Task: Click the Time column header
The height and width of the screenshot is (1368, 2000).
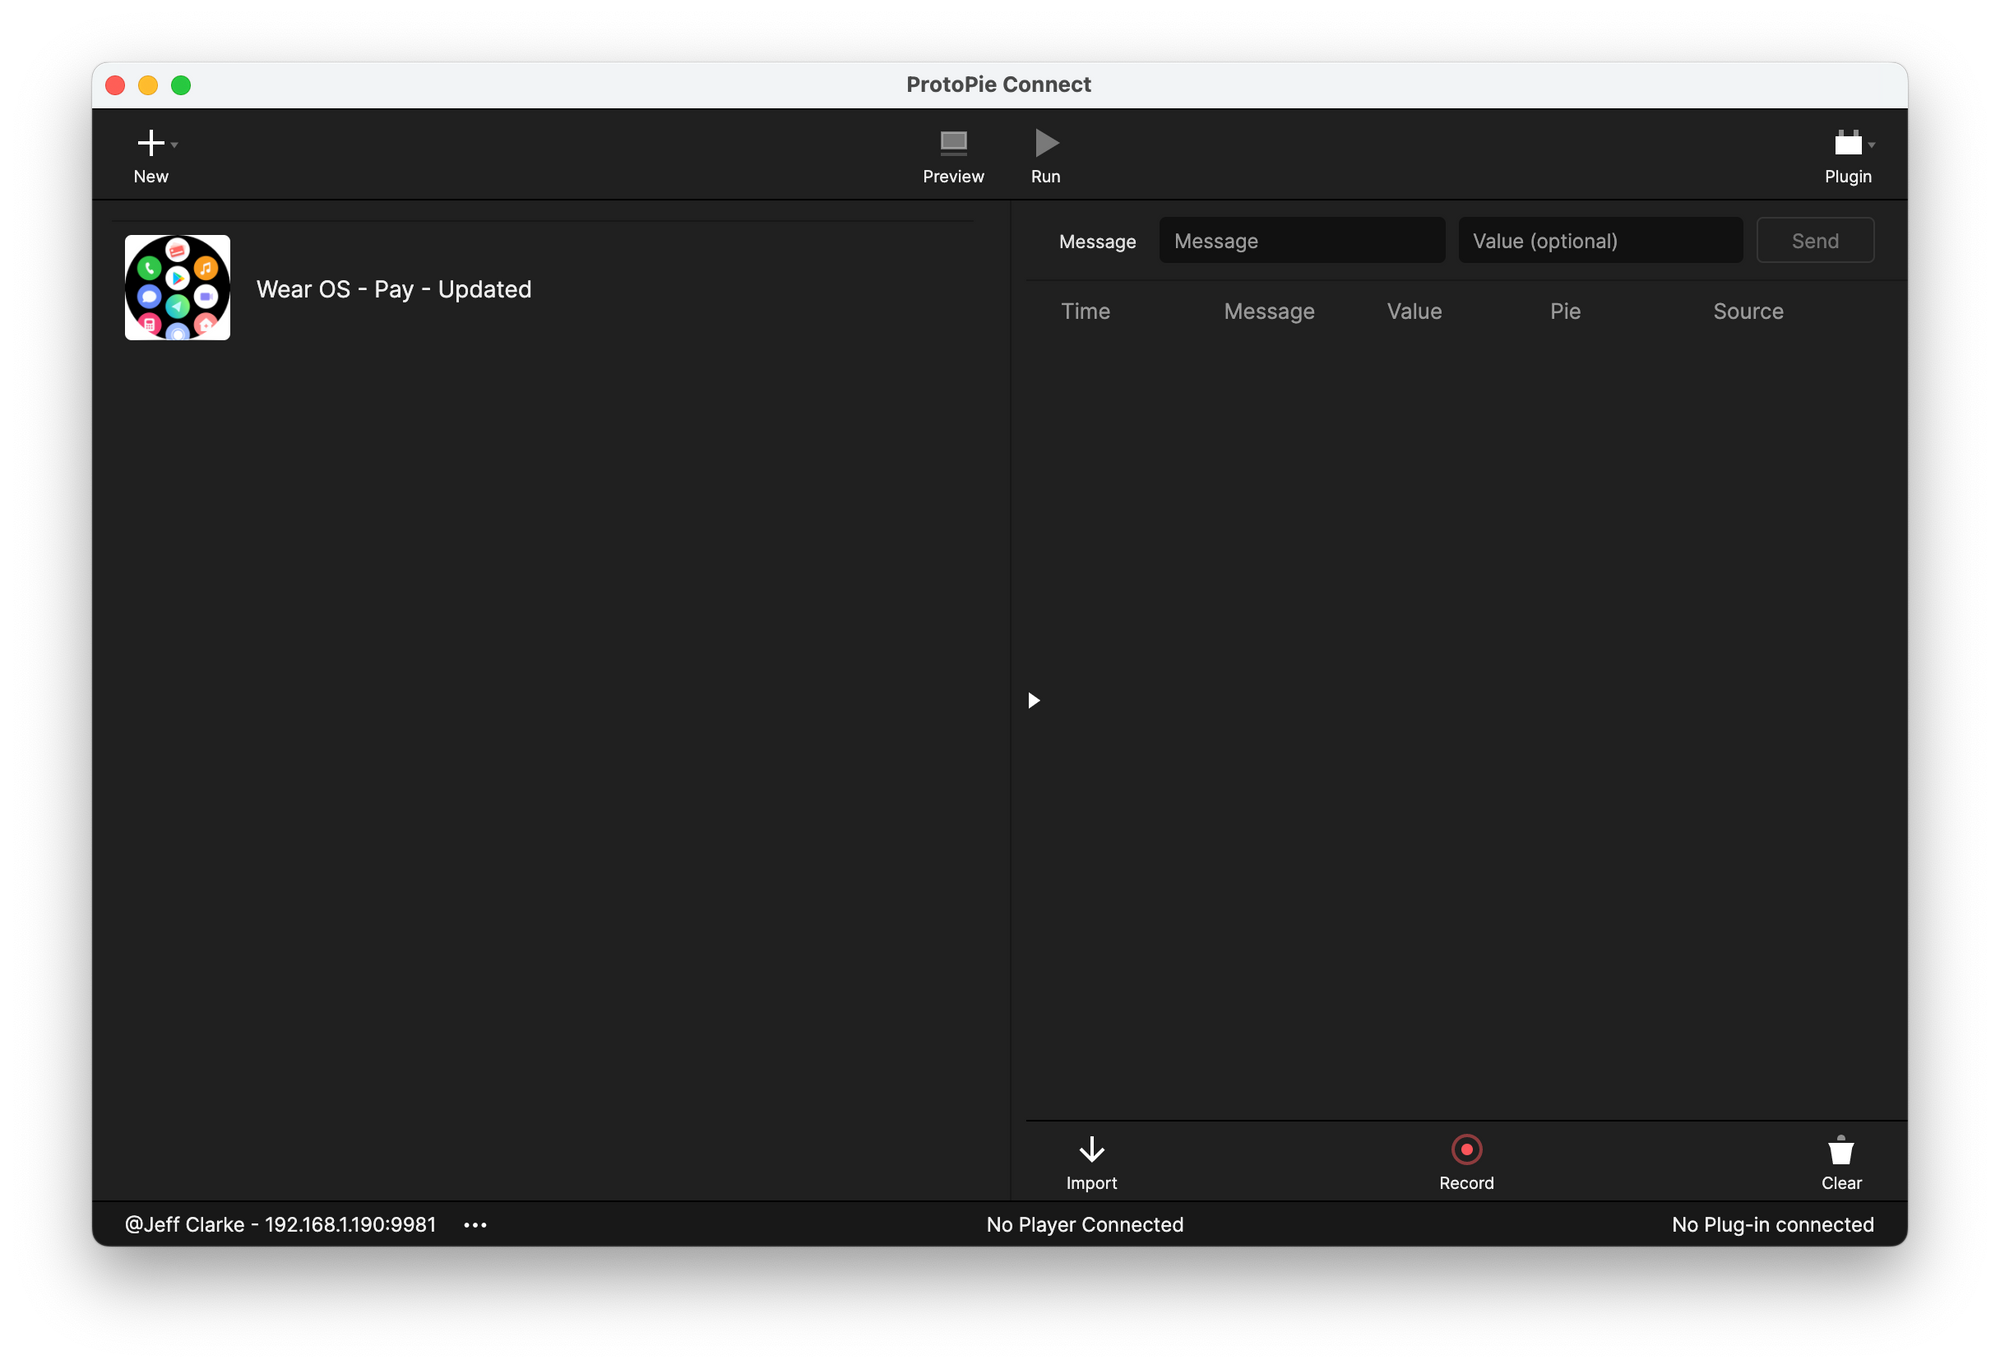Action: [x=1085, y=311]
